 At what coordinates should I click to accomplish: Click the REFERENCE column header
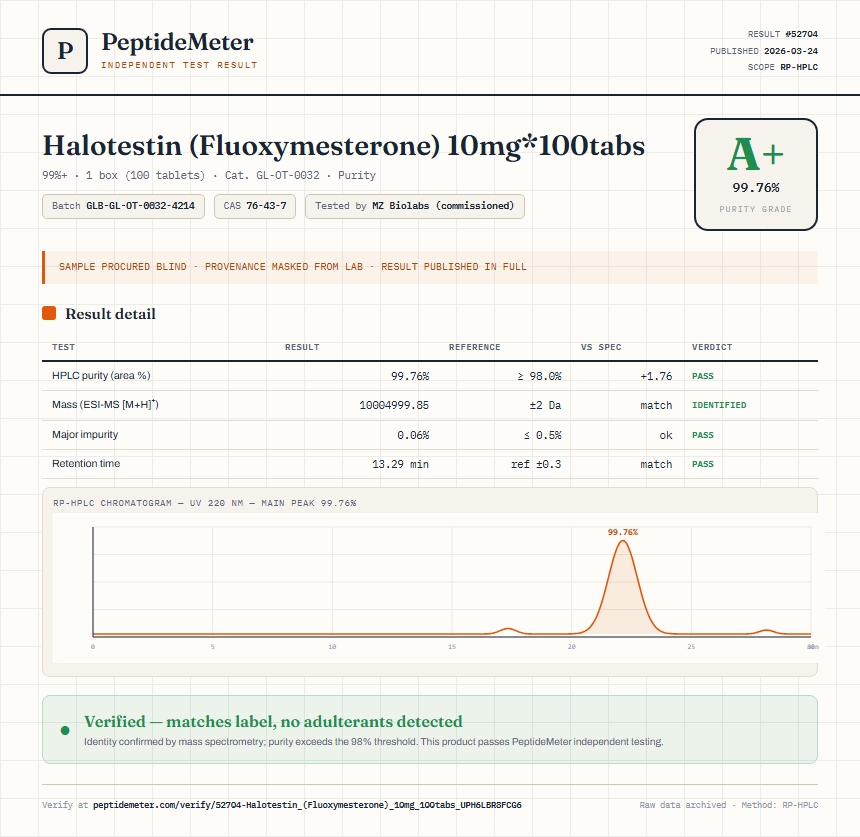pos(474,347)
